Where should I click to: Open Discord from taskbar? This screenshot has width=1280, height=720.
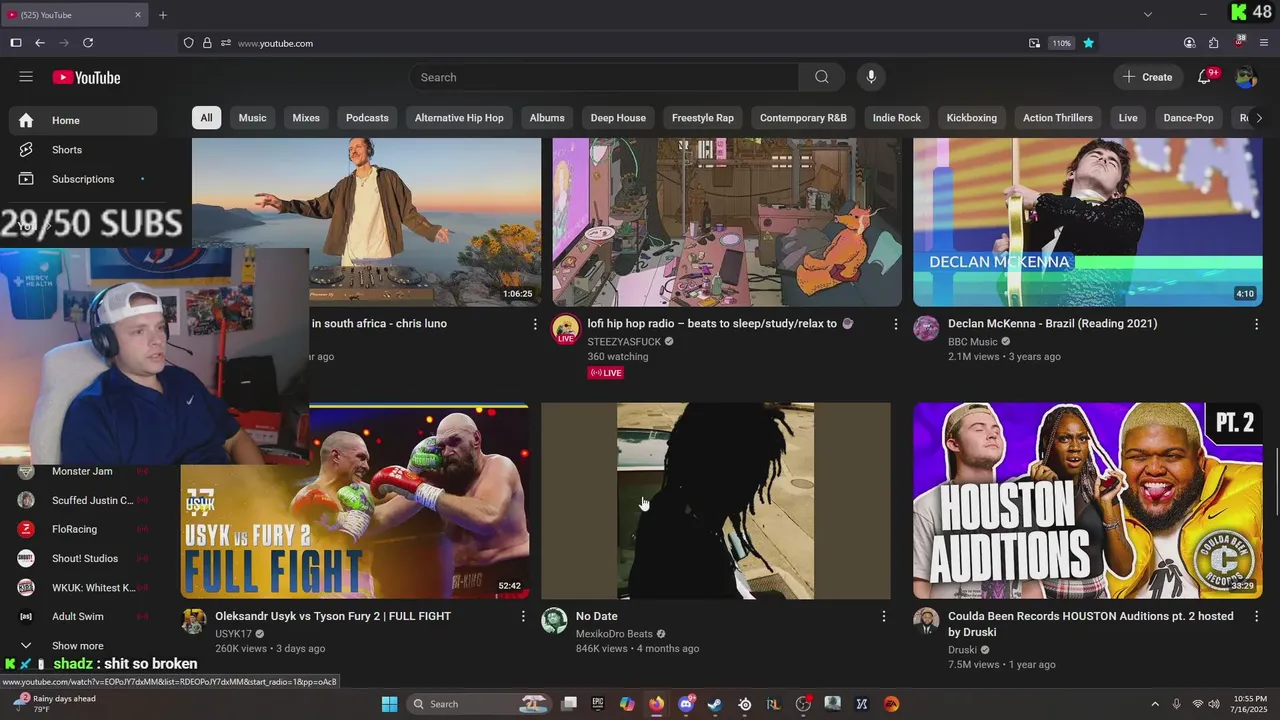(686, 704)
